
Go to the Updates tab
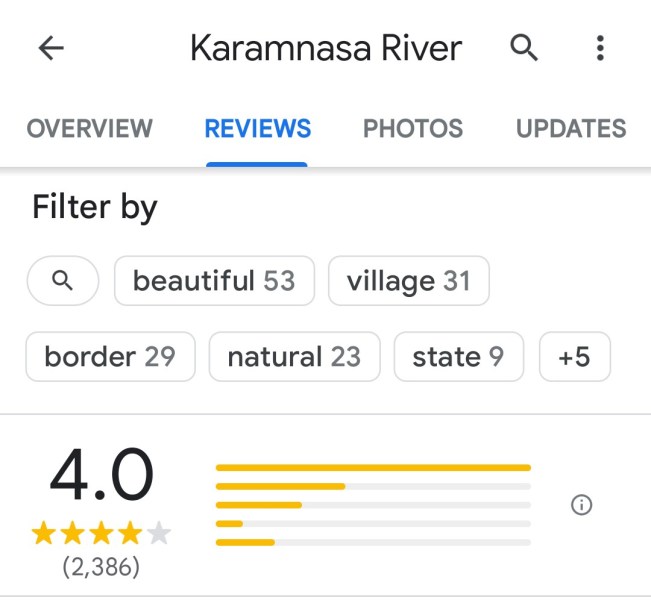[571, 129]
